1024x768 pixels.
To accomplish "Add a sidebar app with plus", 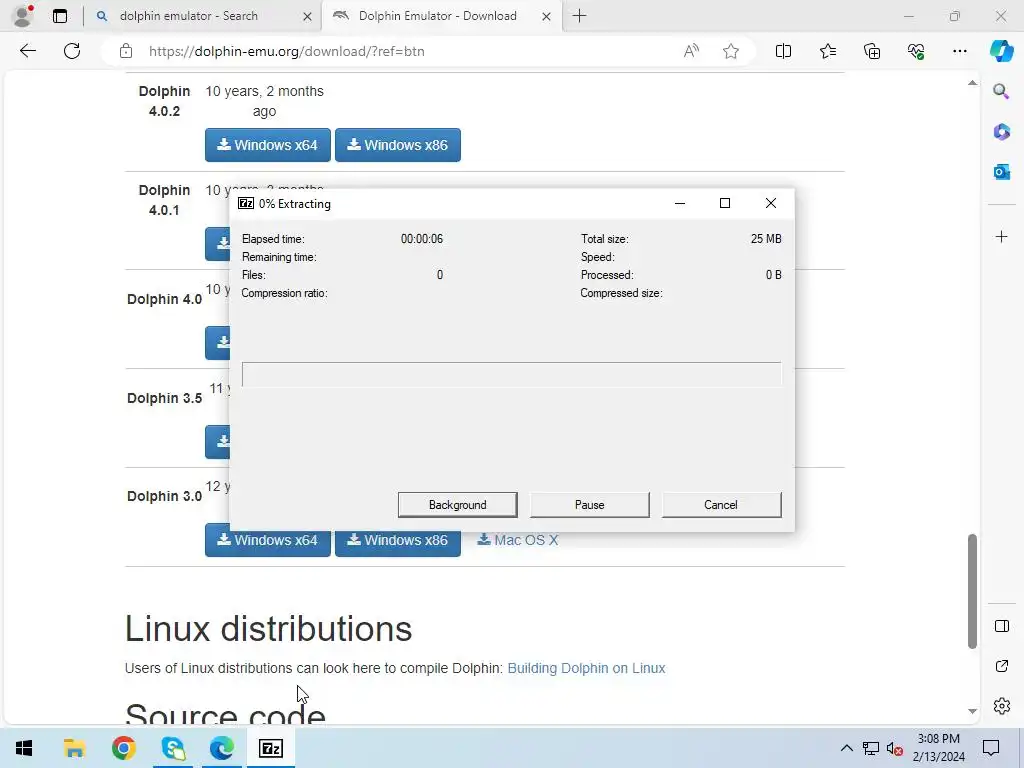I will point(1001,236).
